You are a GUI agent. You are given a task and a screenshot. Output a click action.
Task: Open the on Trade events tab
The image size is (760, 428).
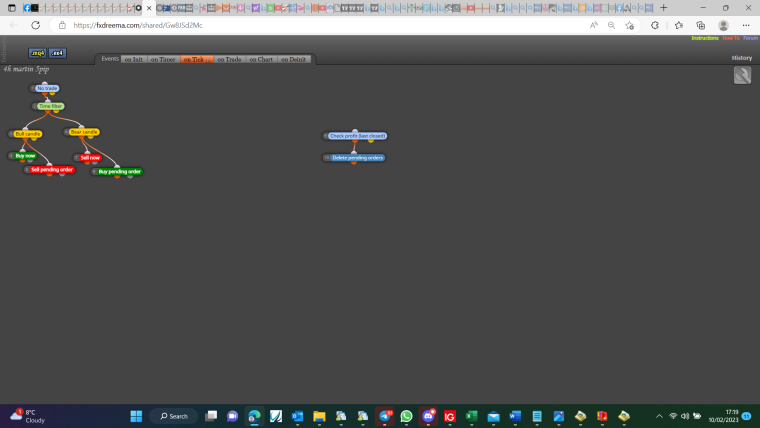coord(229,59)
